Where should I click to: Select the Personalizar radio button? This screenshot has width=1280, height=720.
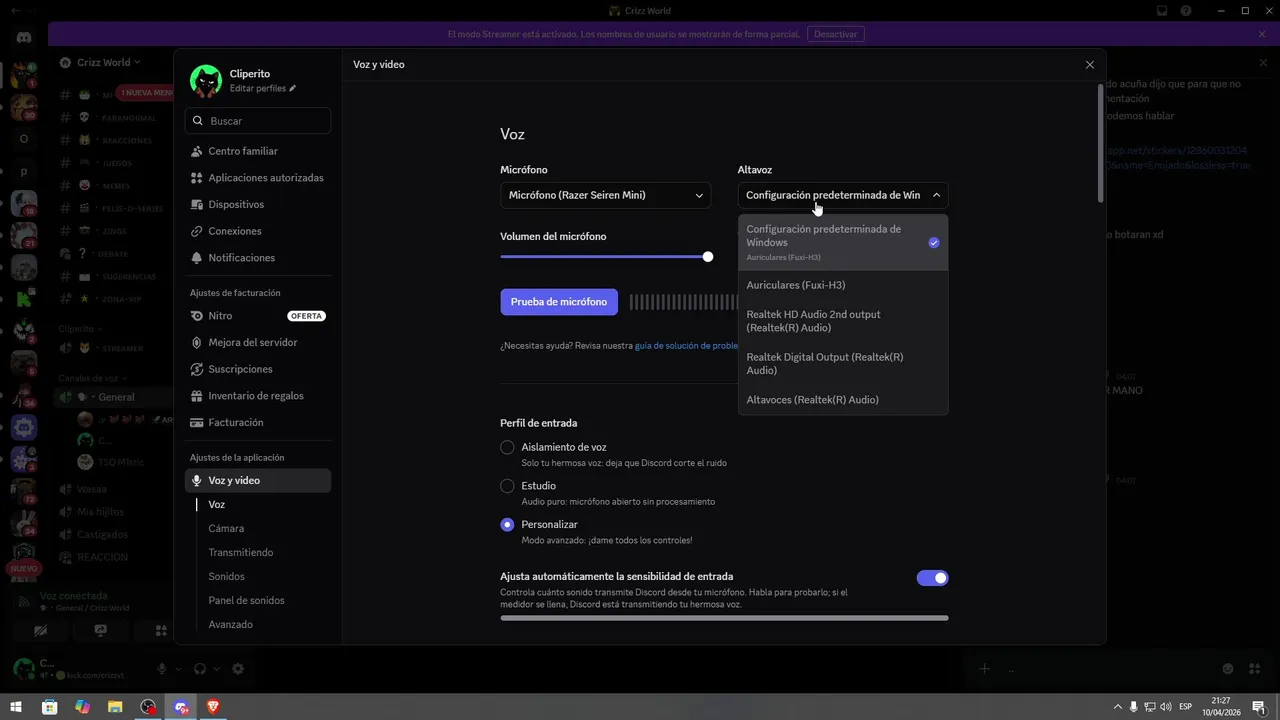[x=507, y=525]
